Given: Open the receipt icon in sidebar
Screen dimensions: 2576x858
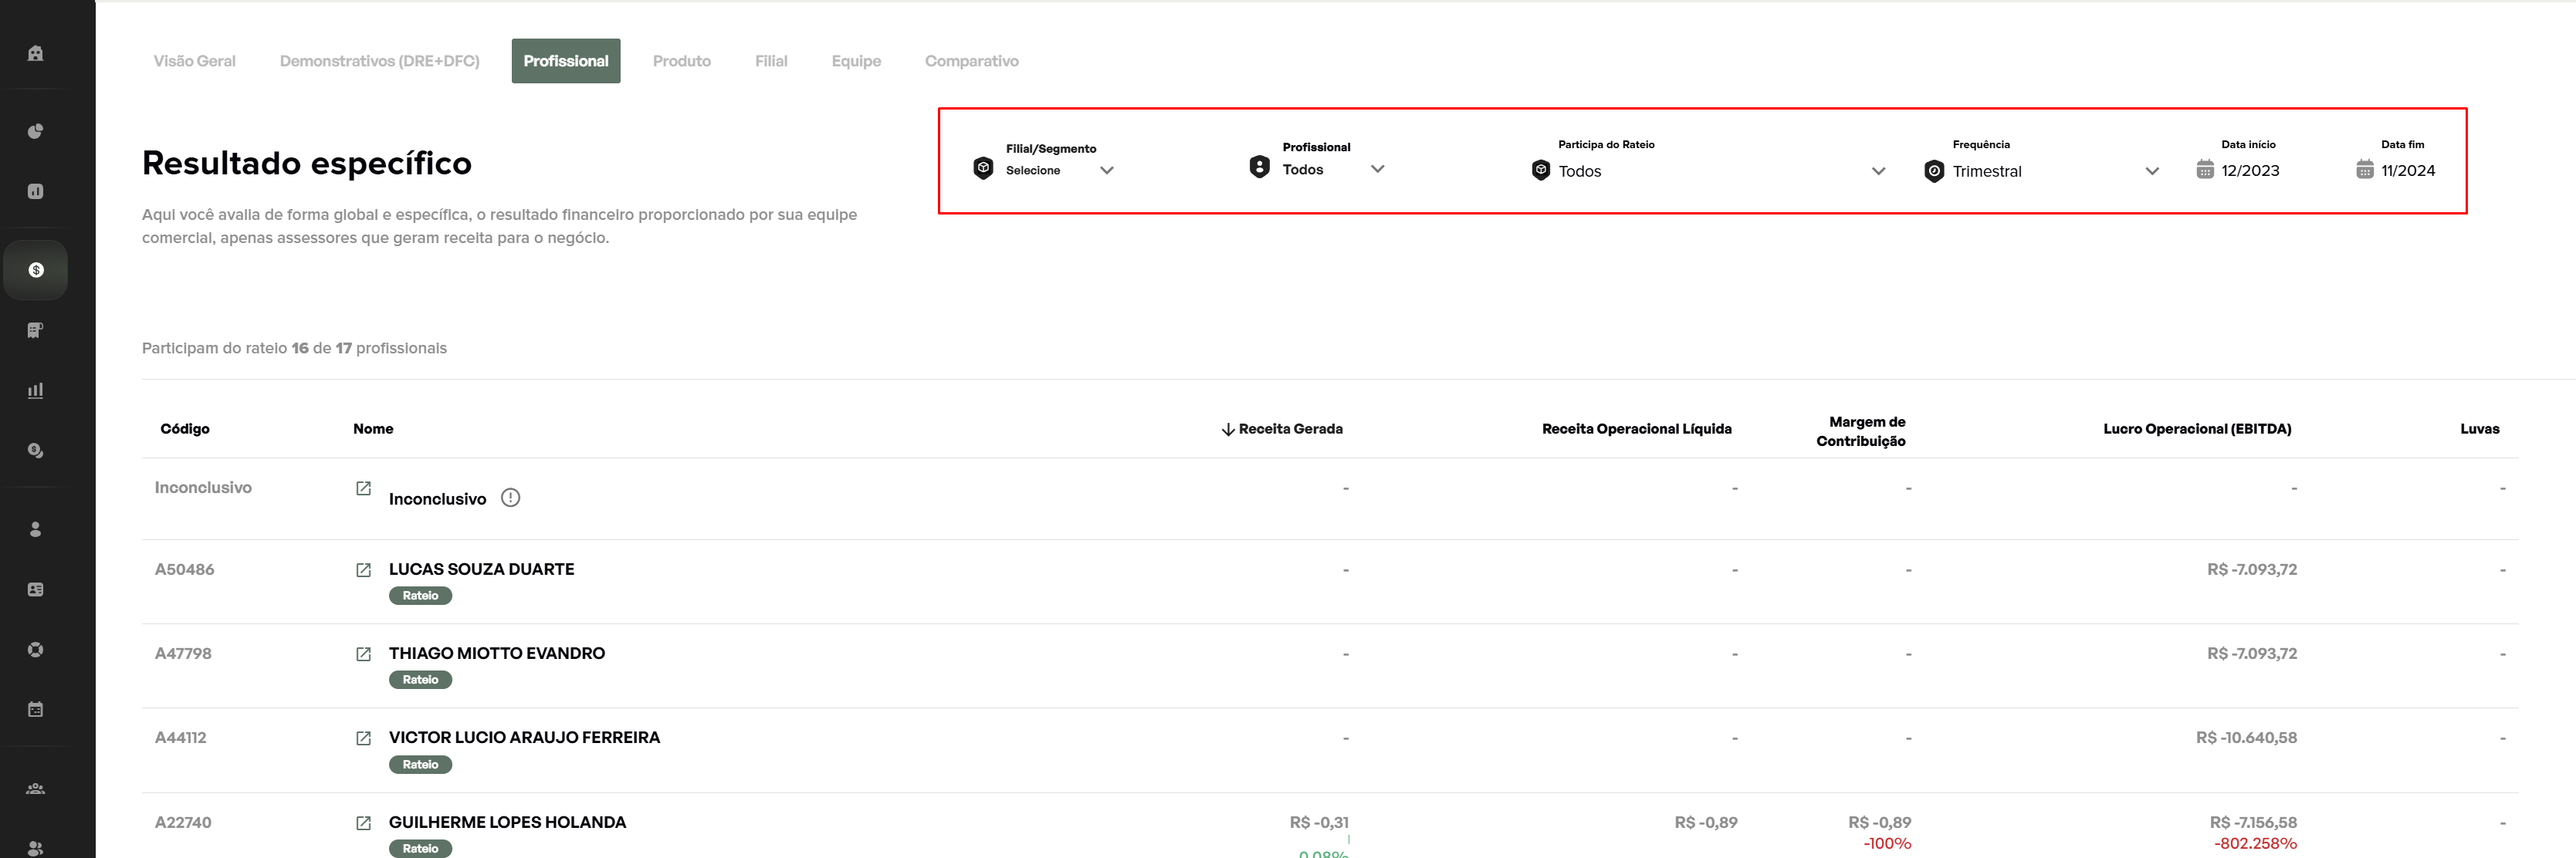Looking at the screenshot, I should (35, 330).
